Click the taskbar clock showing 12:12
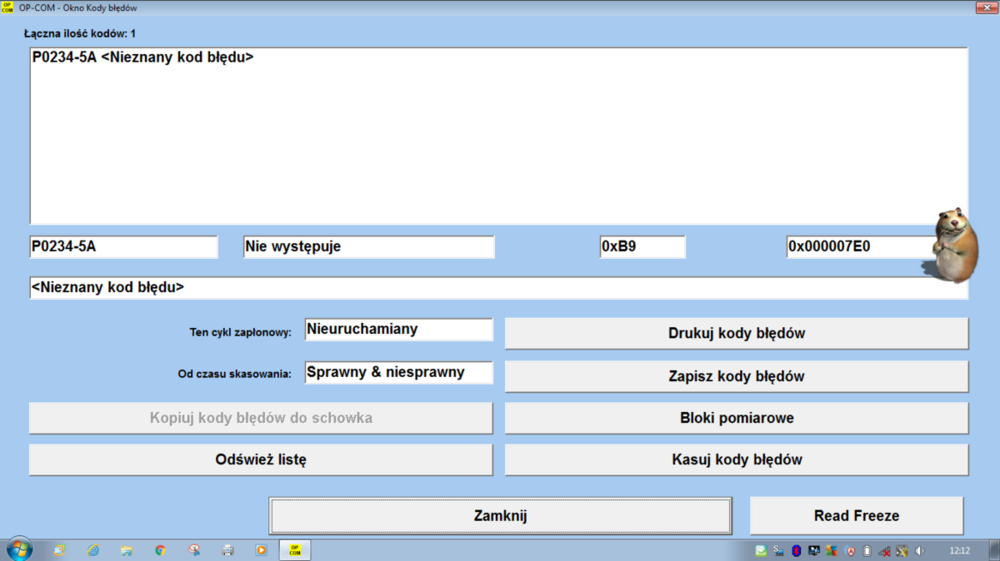1000x561 pixels. tap(960, 551)
